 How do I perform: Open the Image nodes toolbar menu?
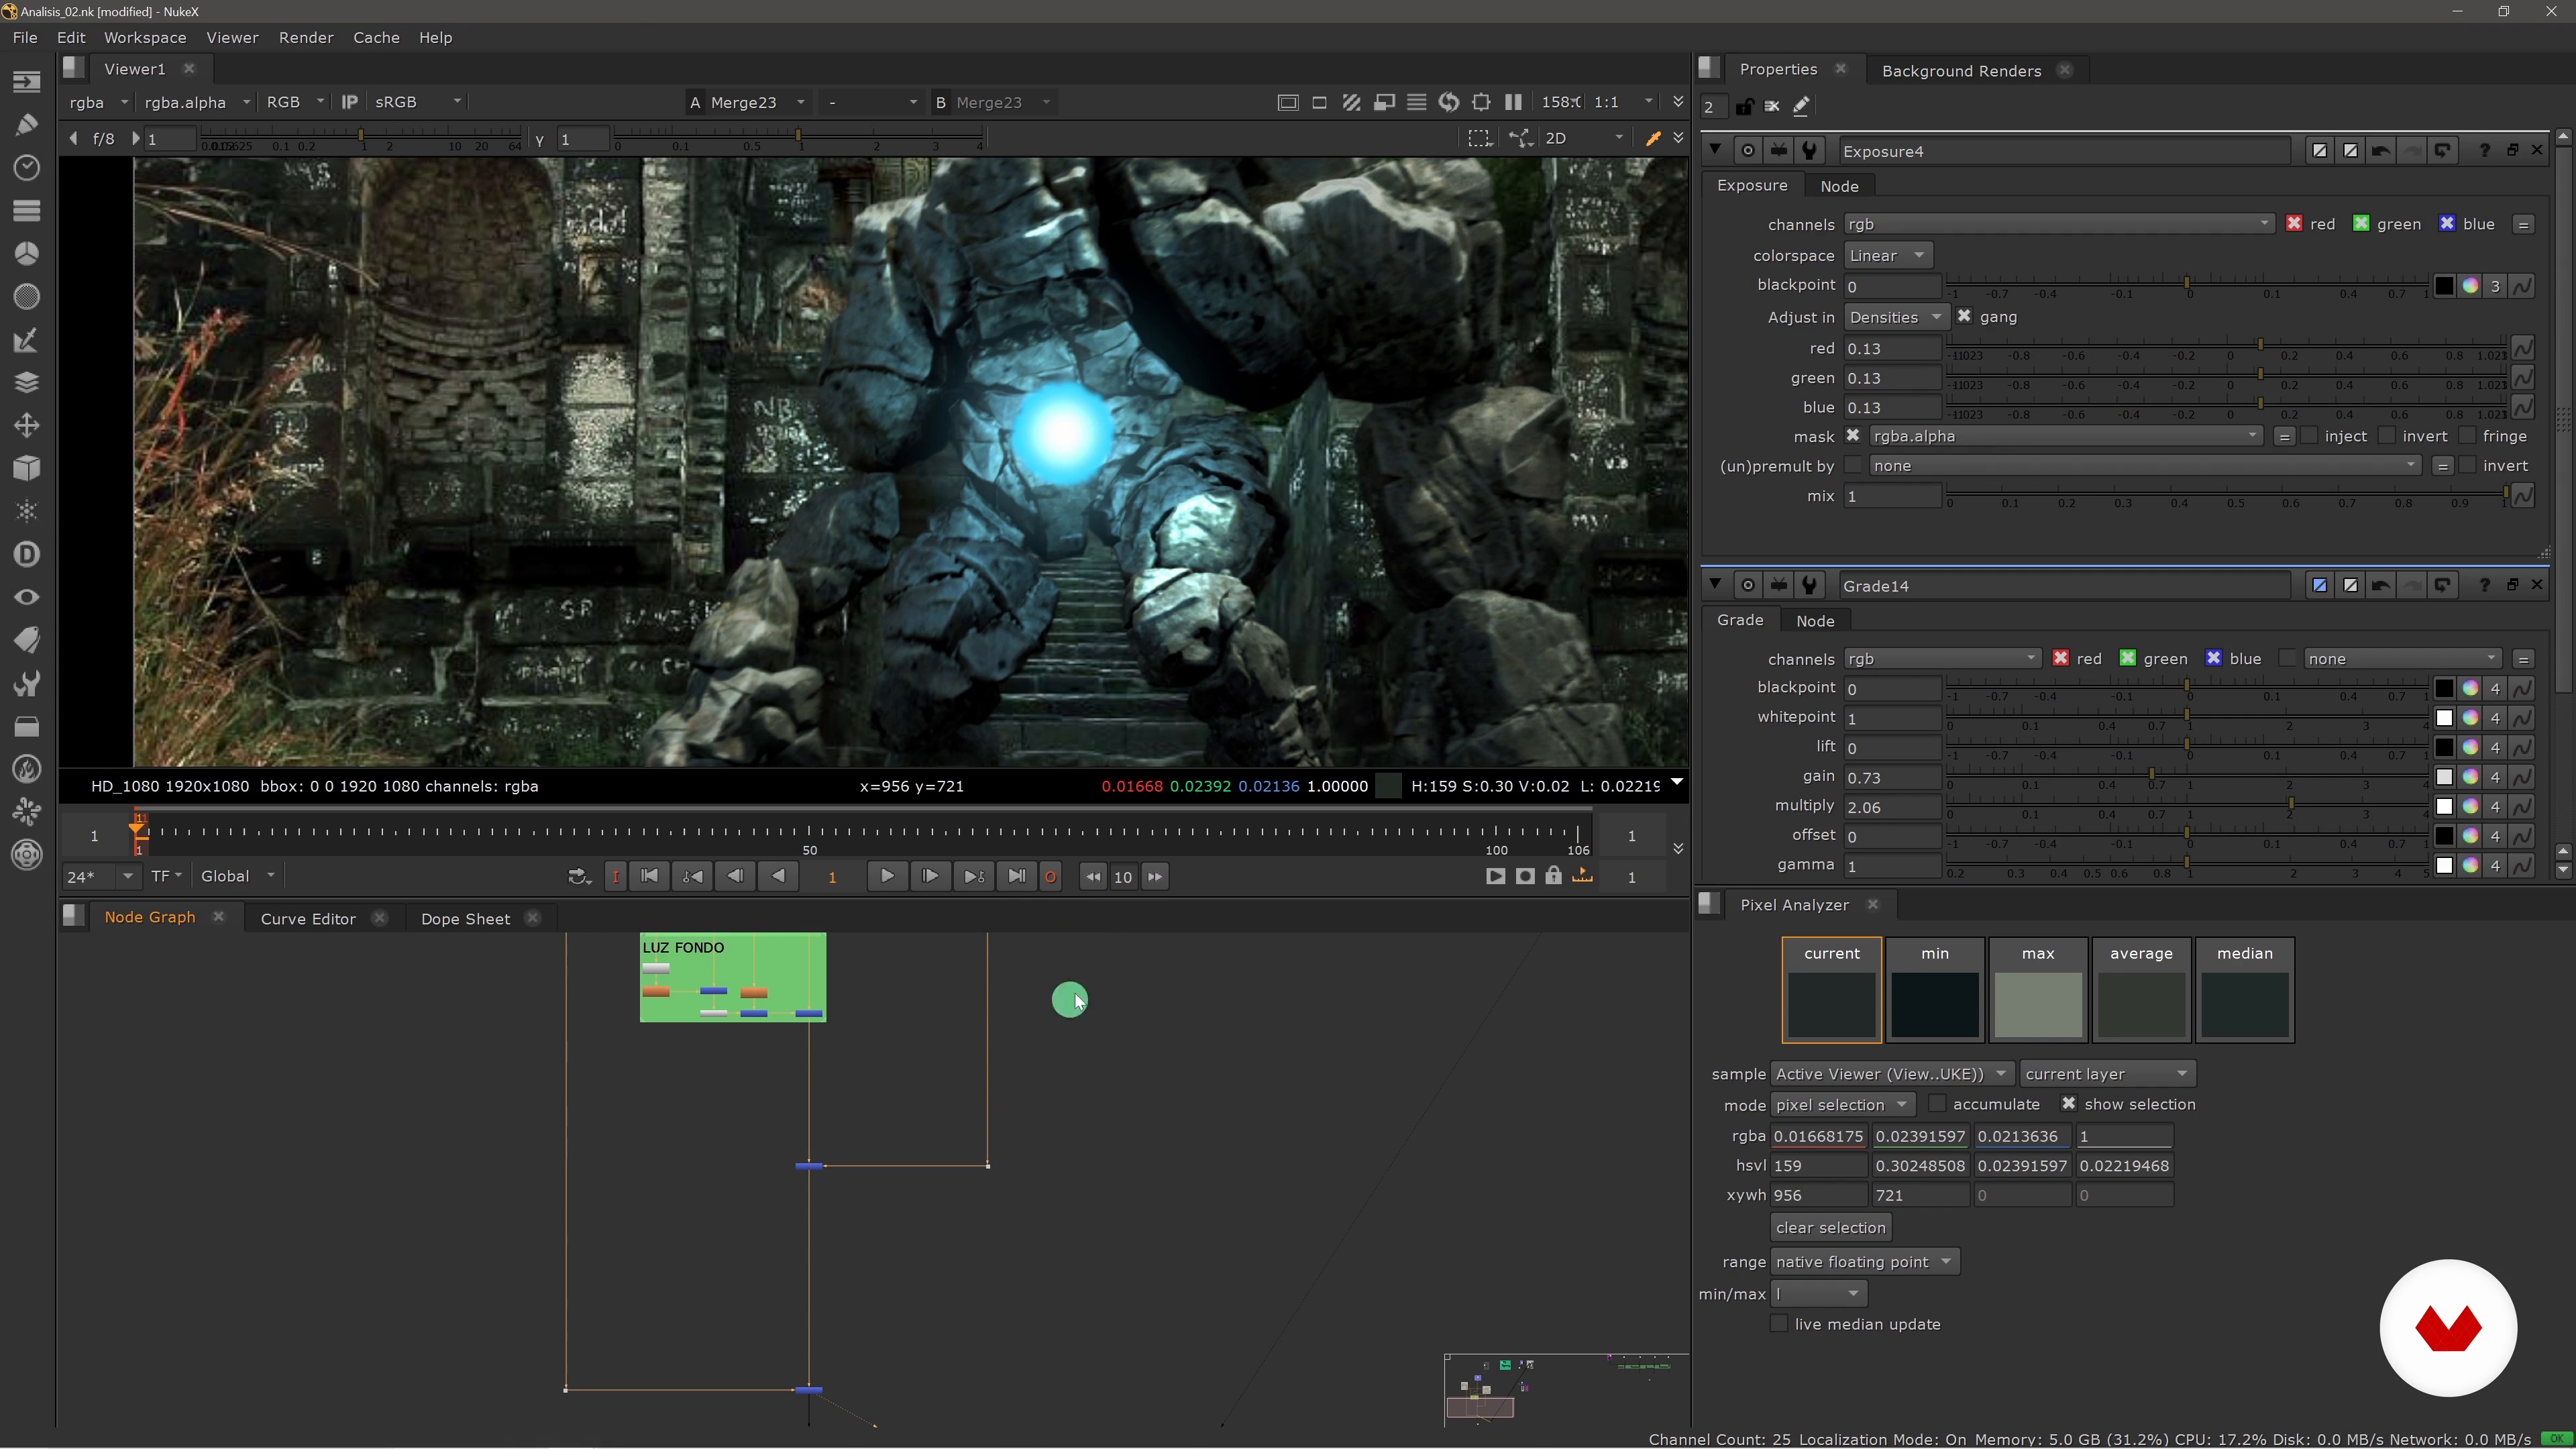click(x=27, y=82)
